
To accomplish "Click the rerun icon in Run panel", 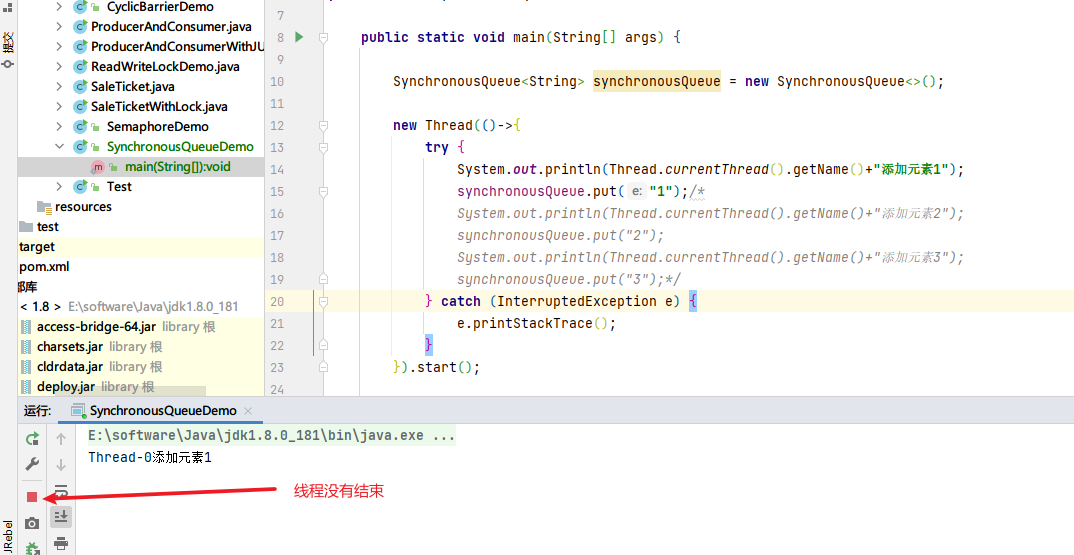I will click(x=32, y=438).
